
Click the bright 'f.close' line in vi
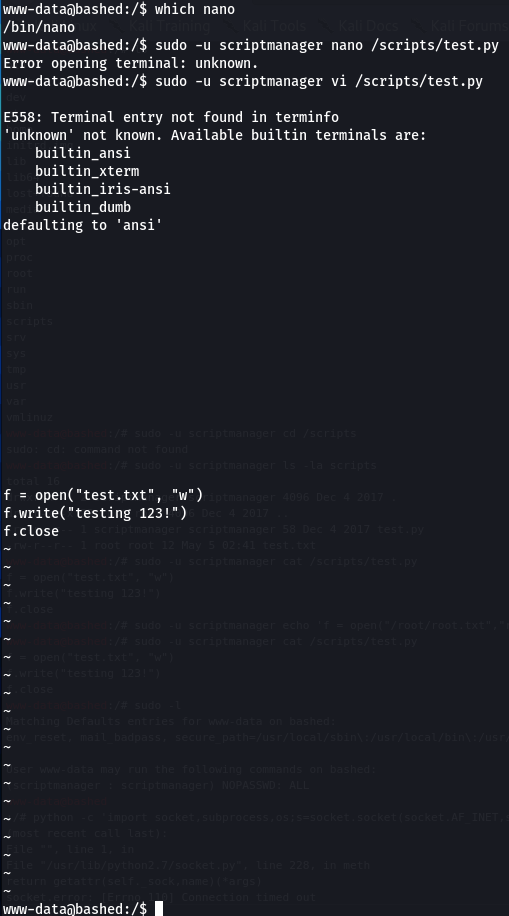31,531
